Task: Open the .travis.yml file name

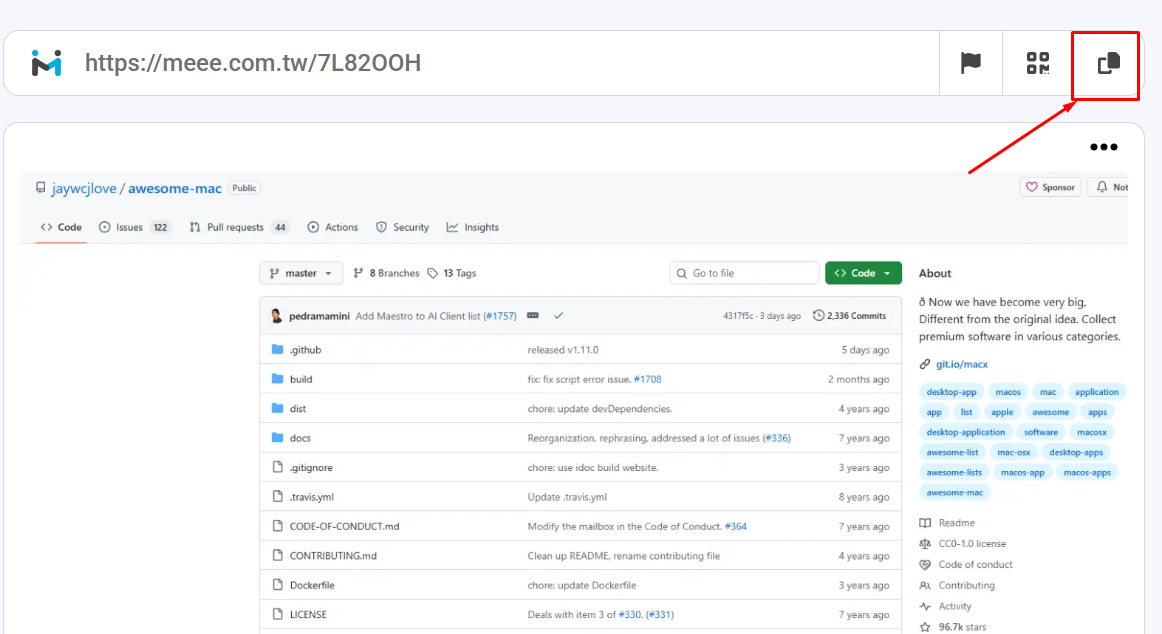Action: [311, 497]
